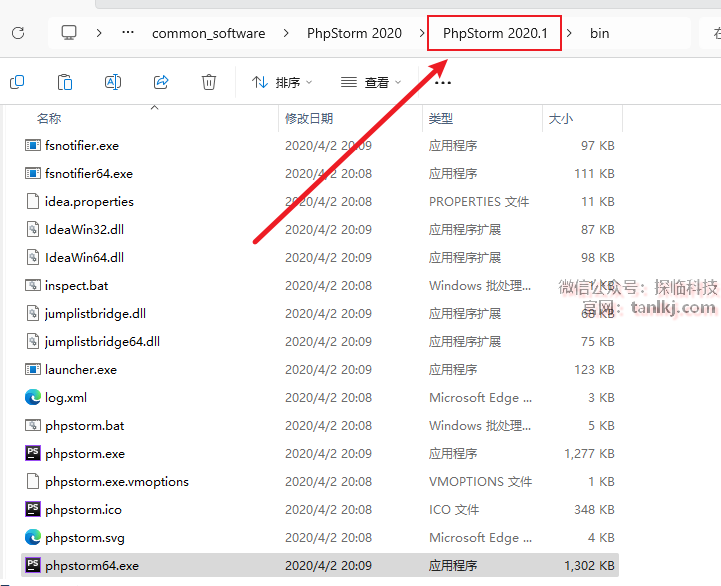The image size is (721, 586).
Task: Sort by the 名称 column header
Action: [49, 118]
